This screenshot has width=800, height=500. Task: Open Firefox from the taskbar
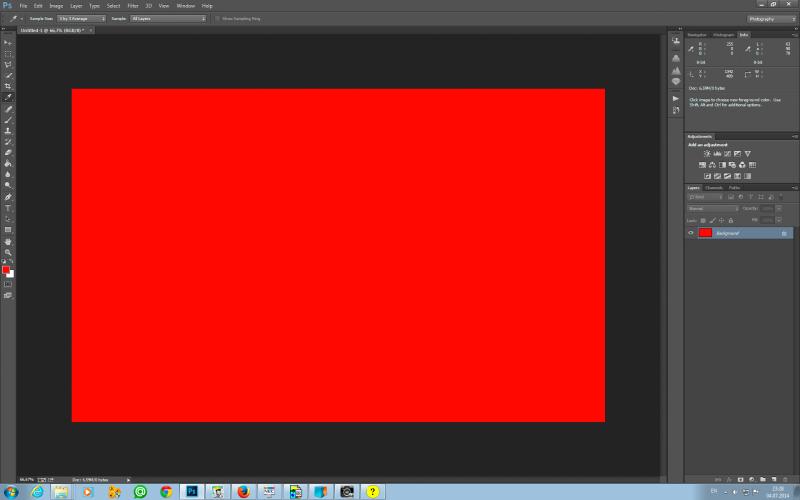pos(243,492)
